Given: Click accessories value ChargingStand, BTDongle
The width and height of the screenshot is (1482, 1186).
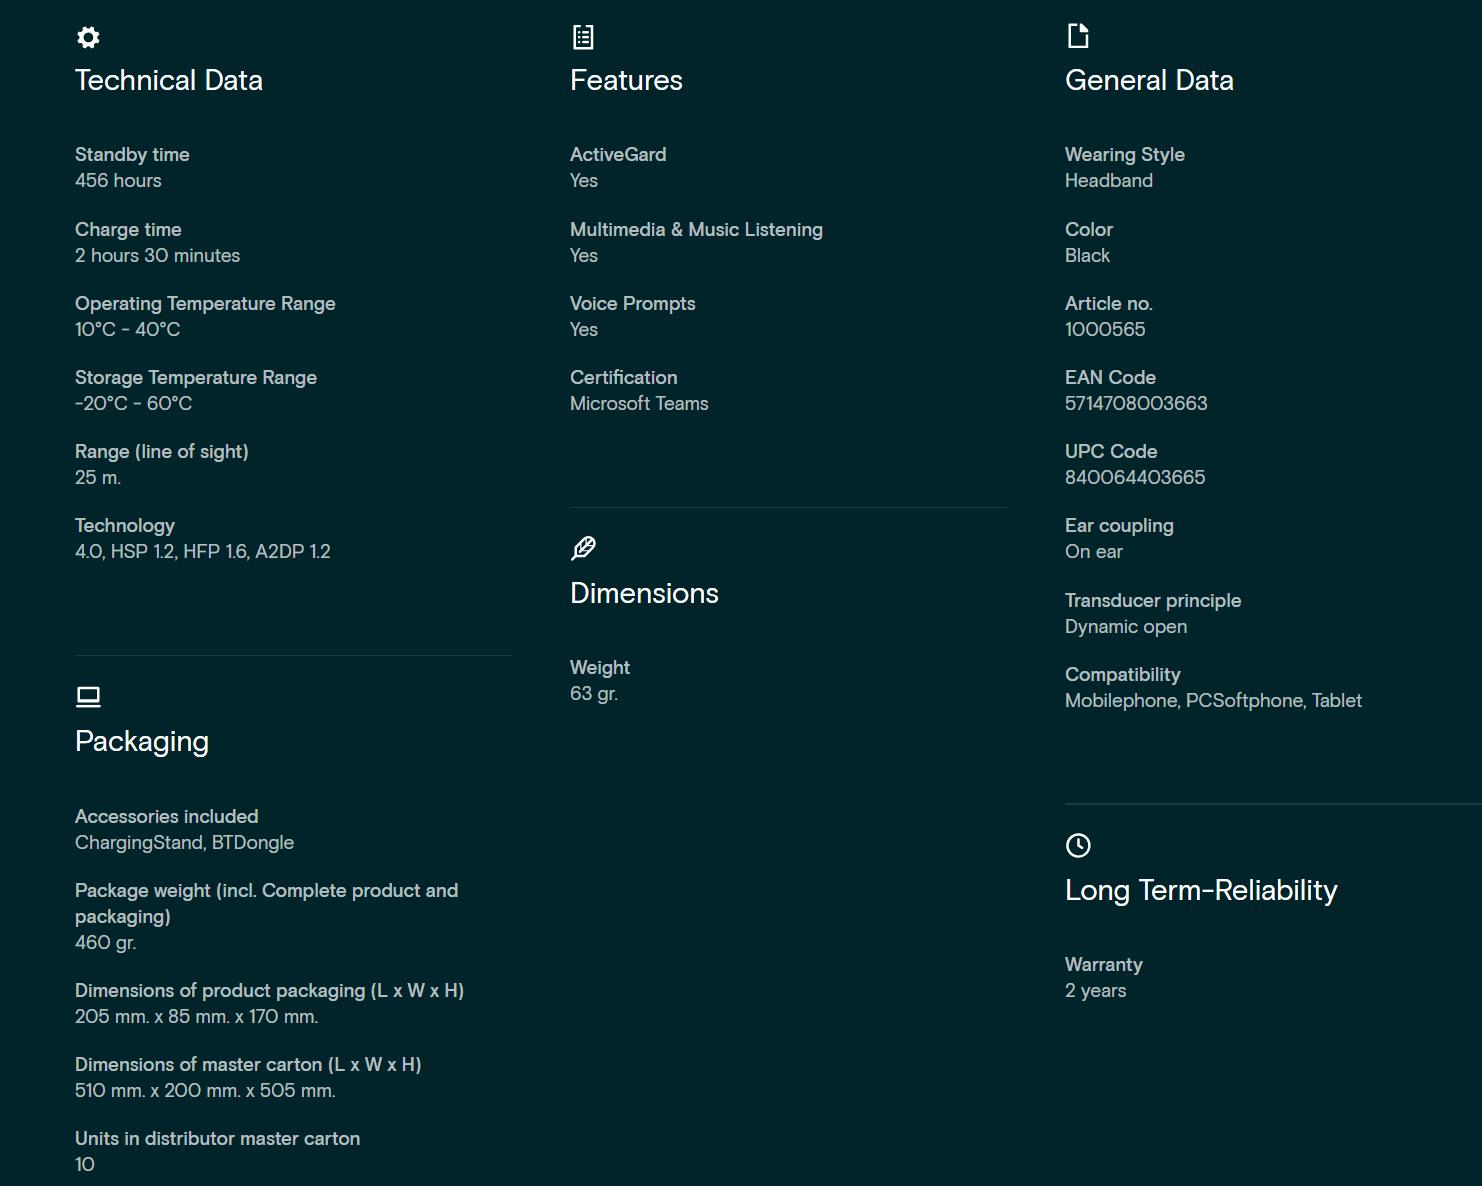Looking at the screenshot, I should pyautogui.click(x=184, y=843).
